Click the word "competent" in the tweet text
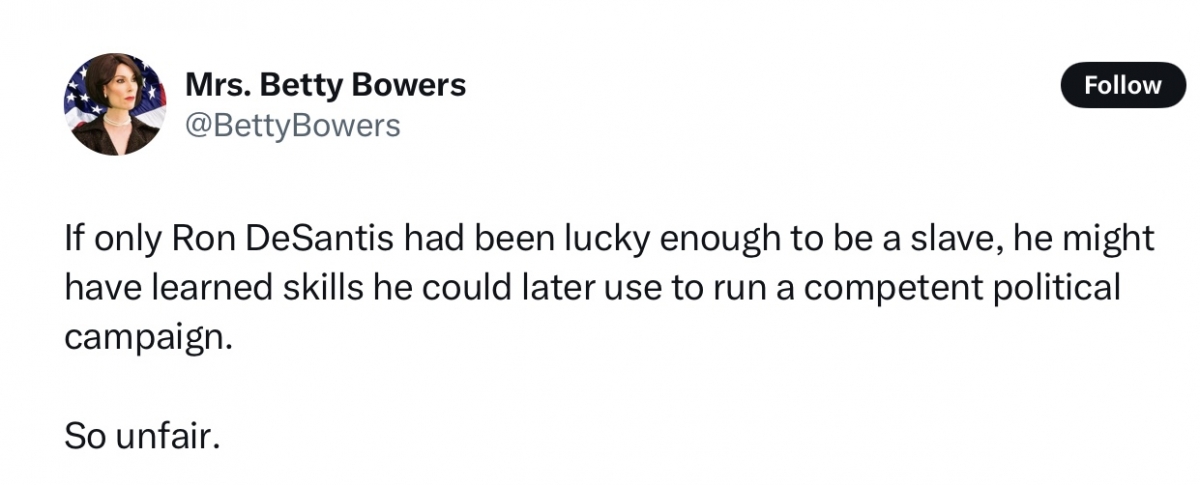 click(x=890, y=288)
